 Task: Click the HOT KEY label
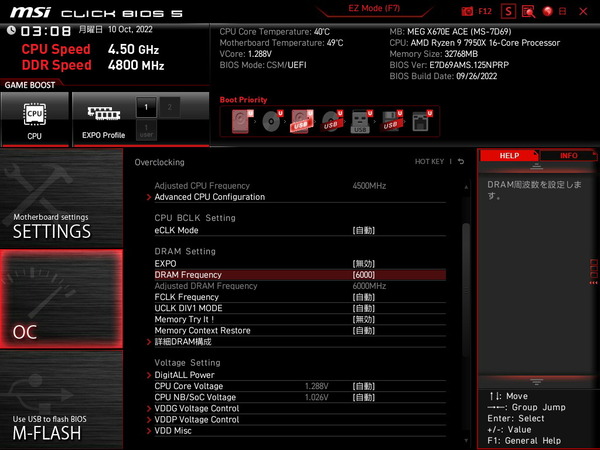tap(429, 161)
